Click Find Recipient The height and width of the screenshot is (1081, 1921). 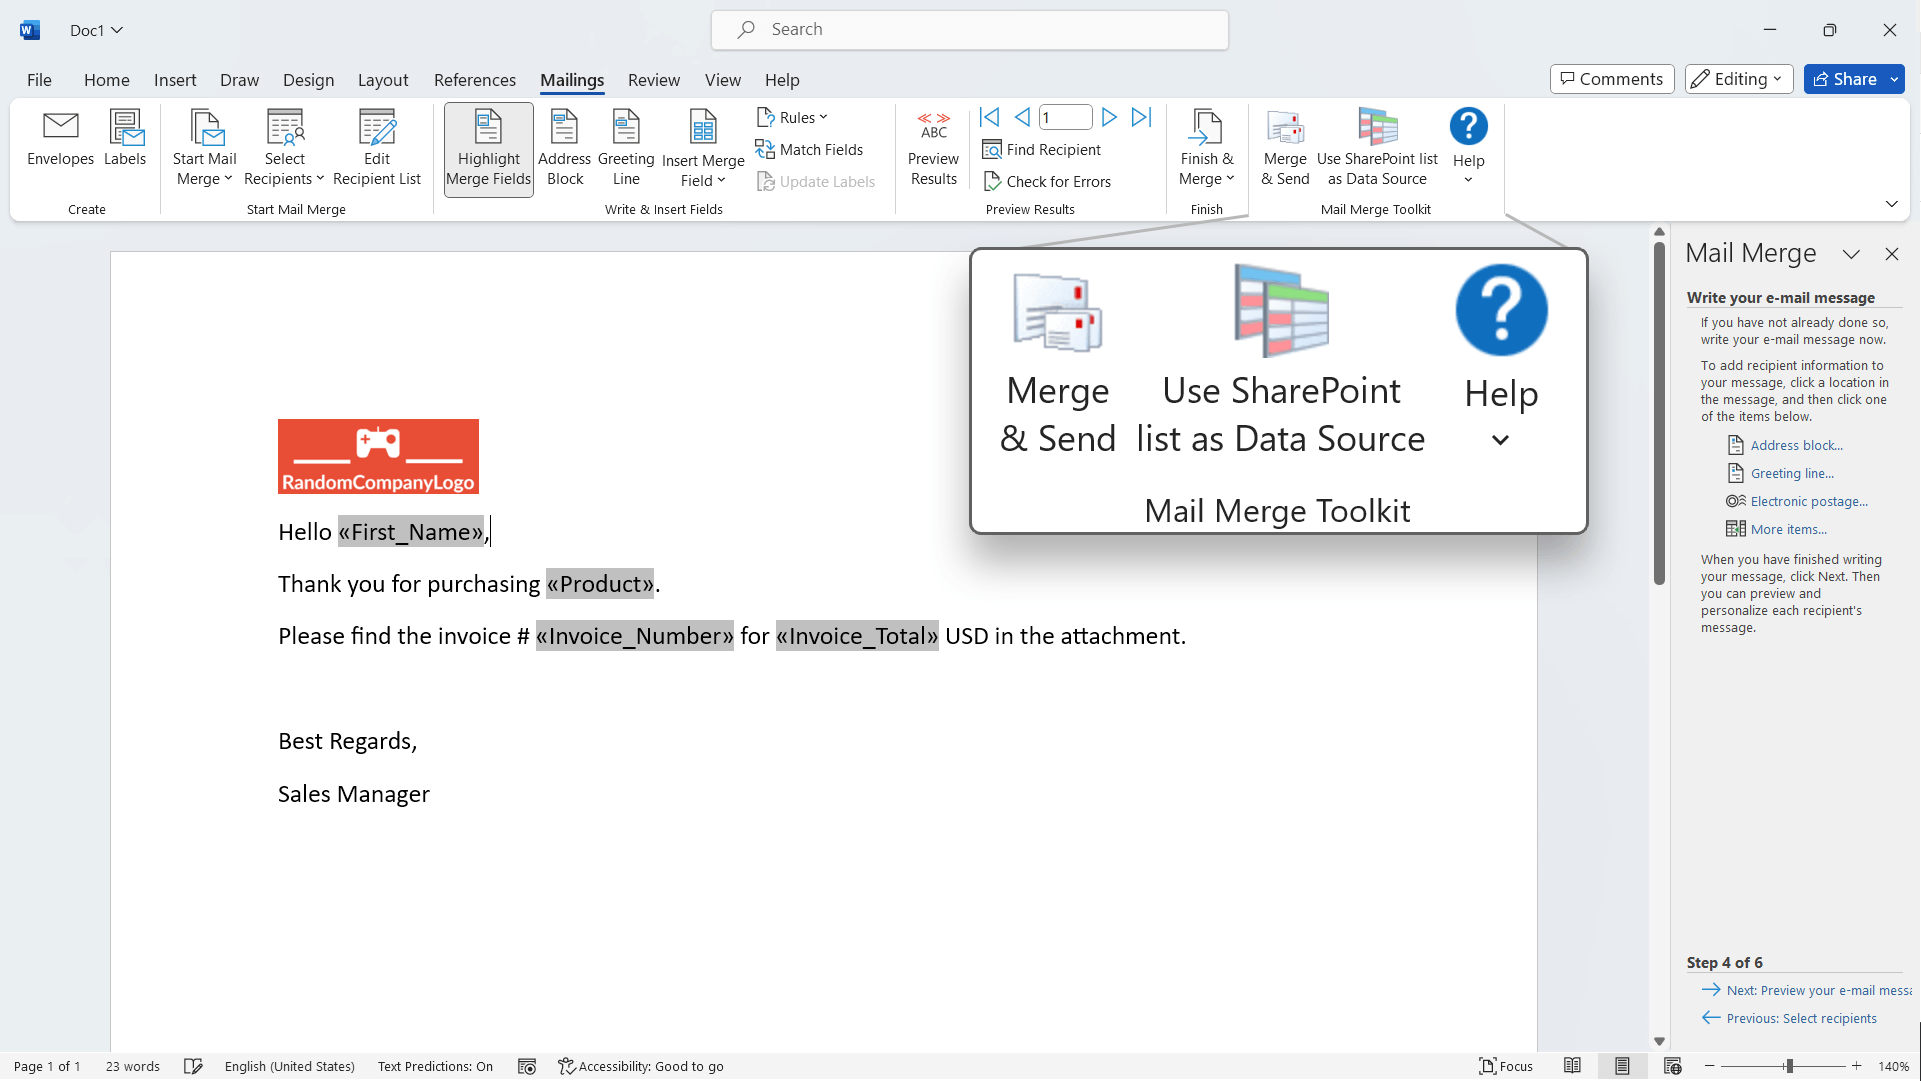pyautogui.click(x=1042, y=149)
